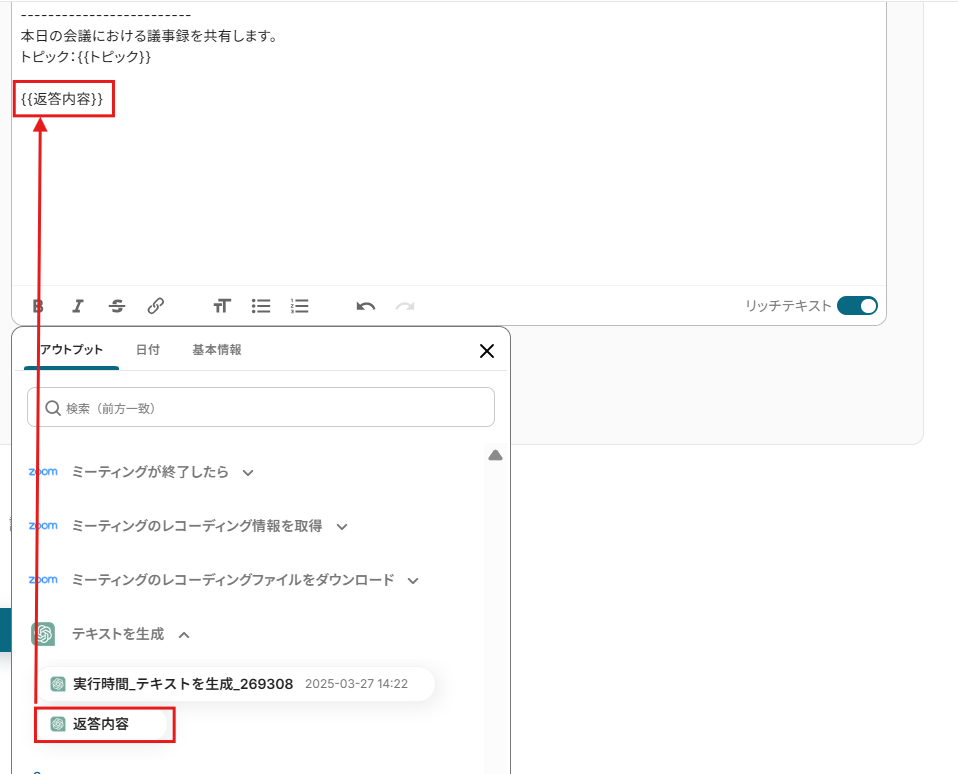
Task: Undo the last edit
Action: pyautogui.click(x=365, y=306)
